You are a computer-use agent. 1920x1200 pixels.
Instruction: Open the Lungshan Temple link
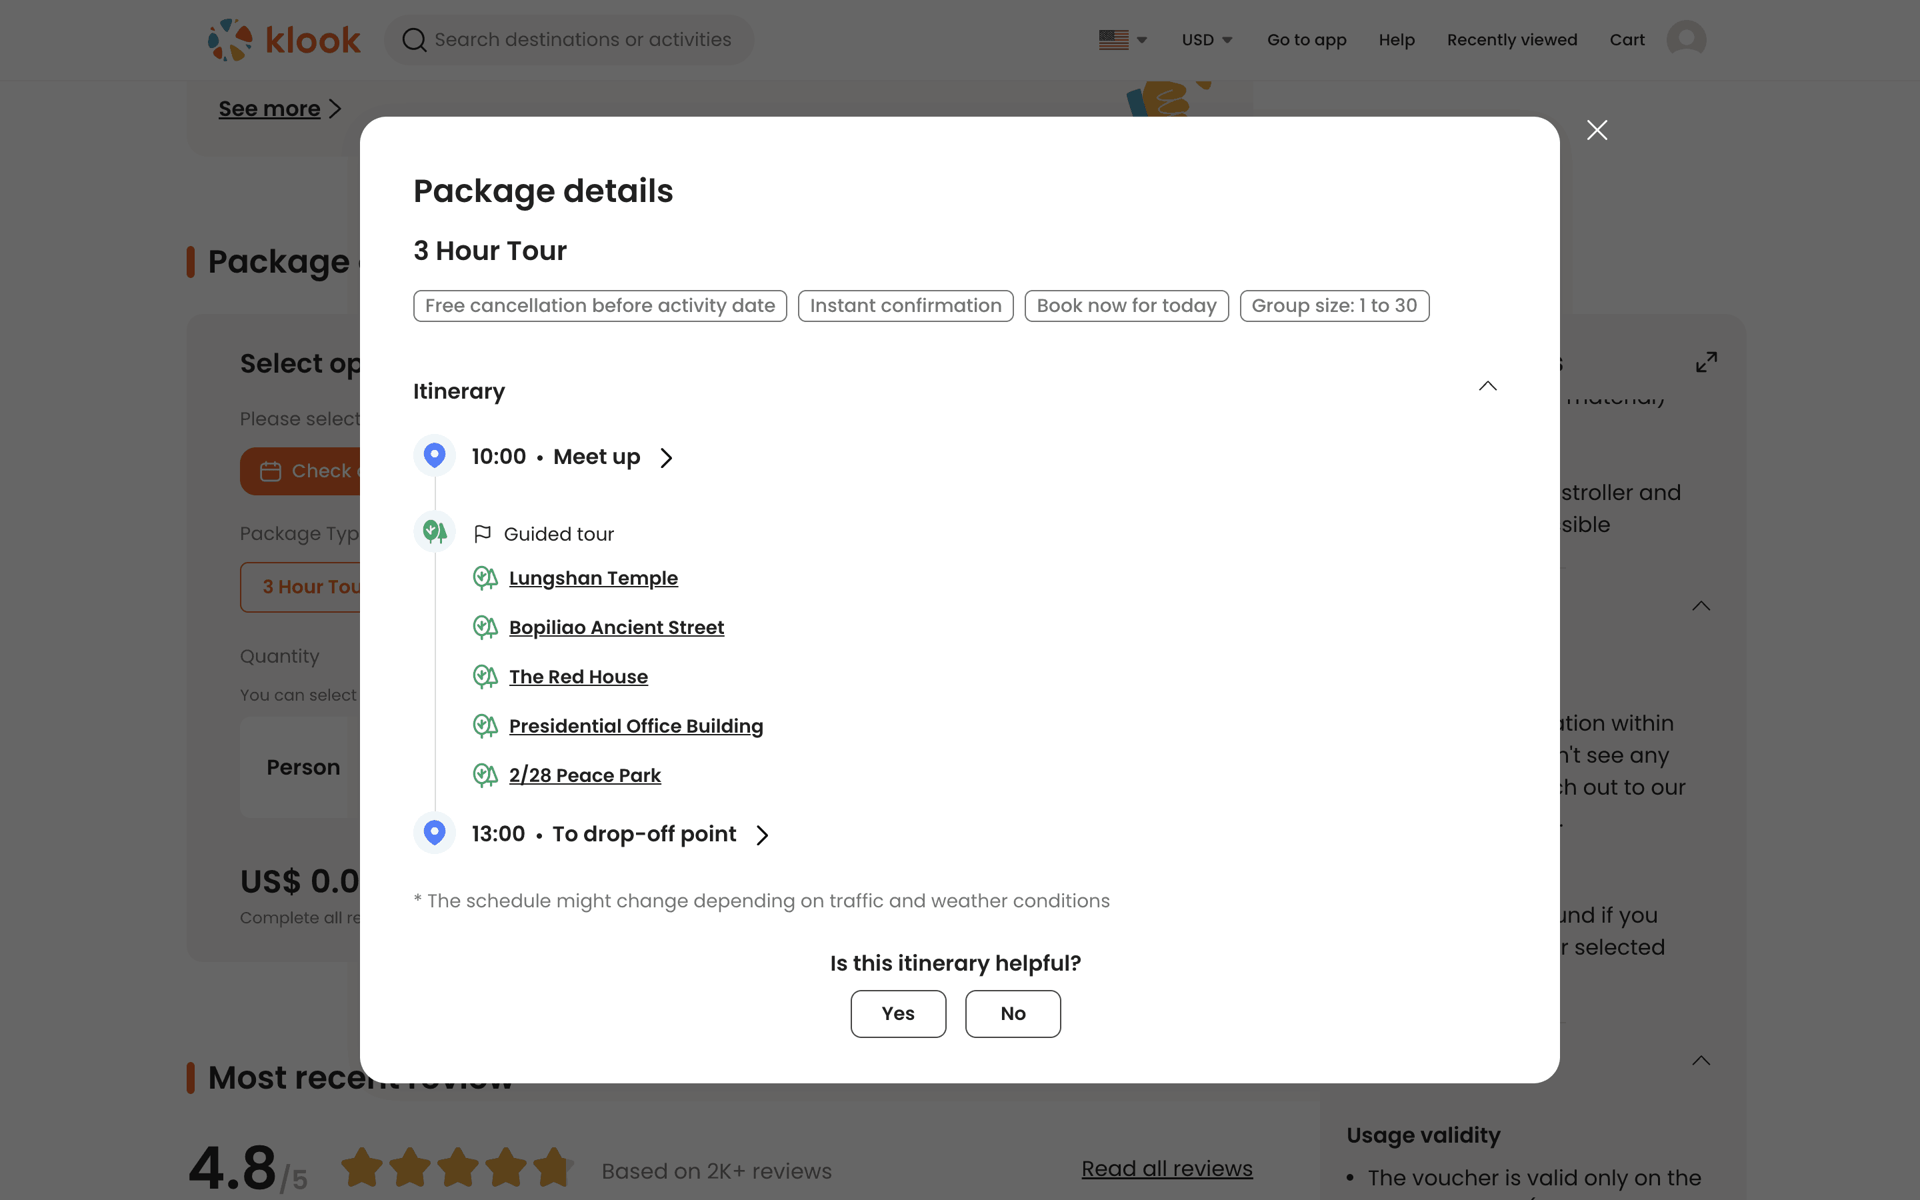(593, 578)
